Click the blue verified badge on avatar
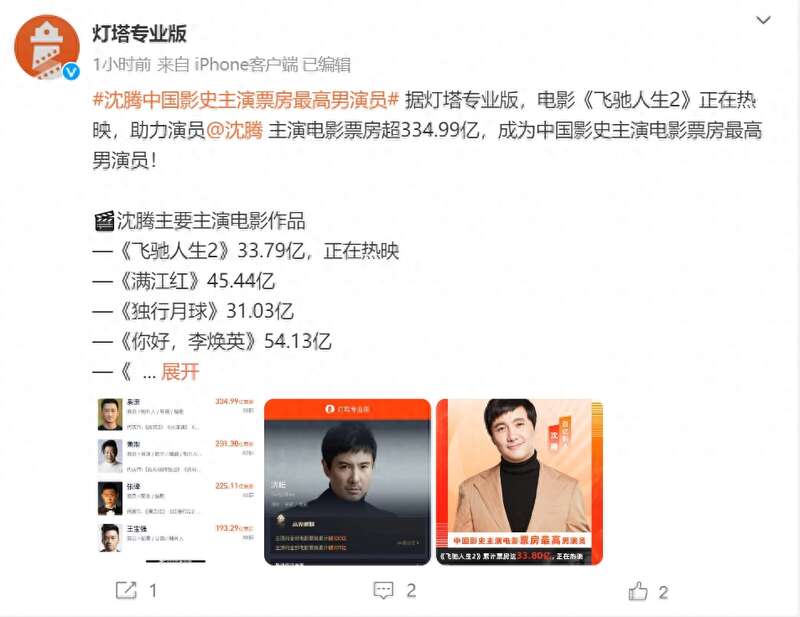 [x=71, y=72]
